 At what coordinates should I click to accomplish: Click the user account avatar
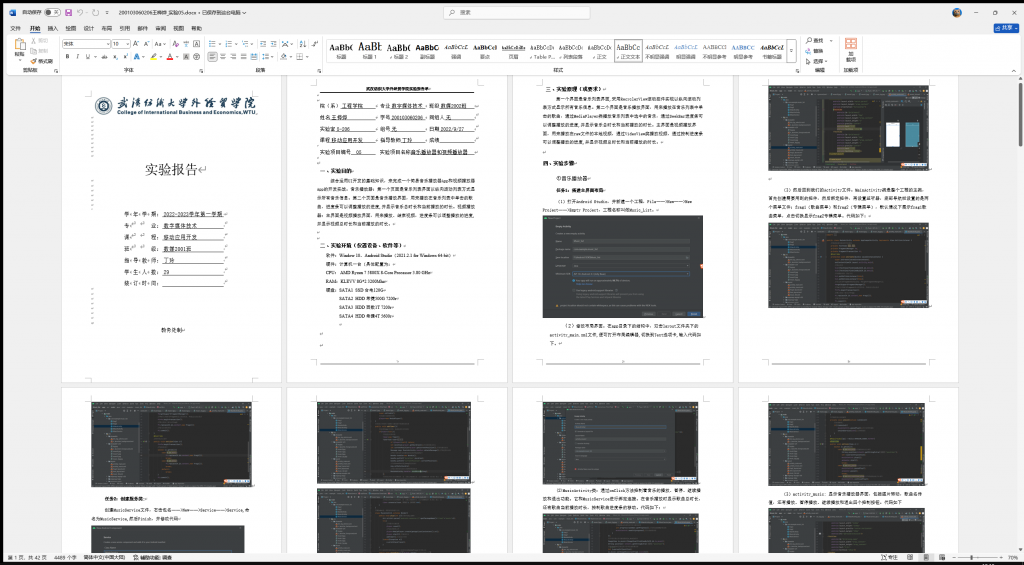[x=956, y=13]
